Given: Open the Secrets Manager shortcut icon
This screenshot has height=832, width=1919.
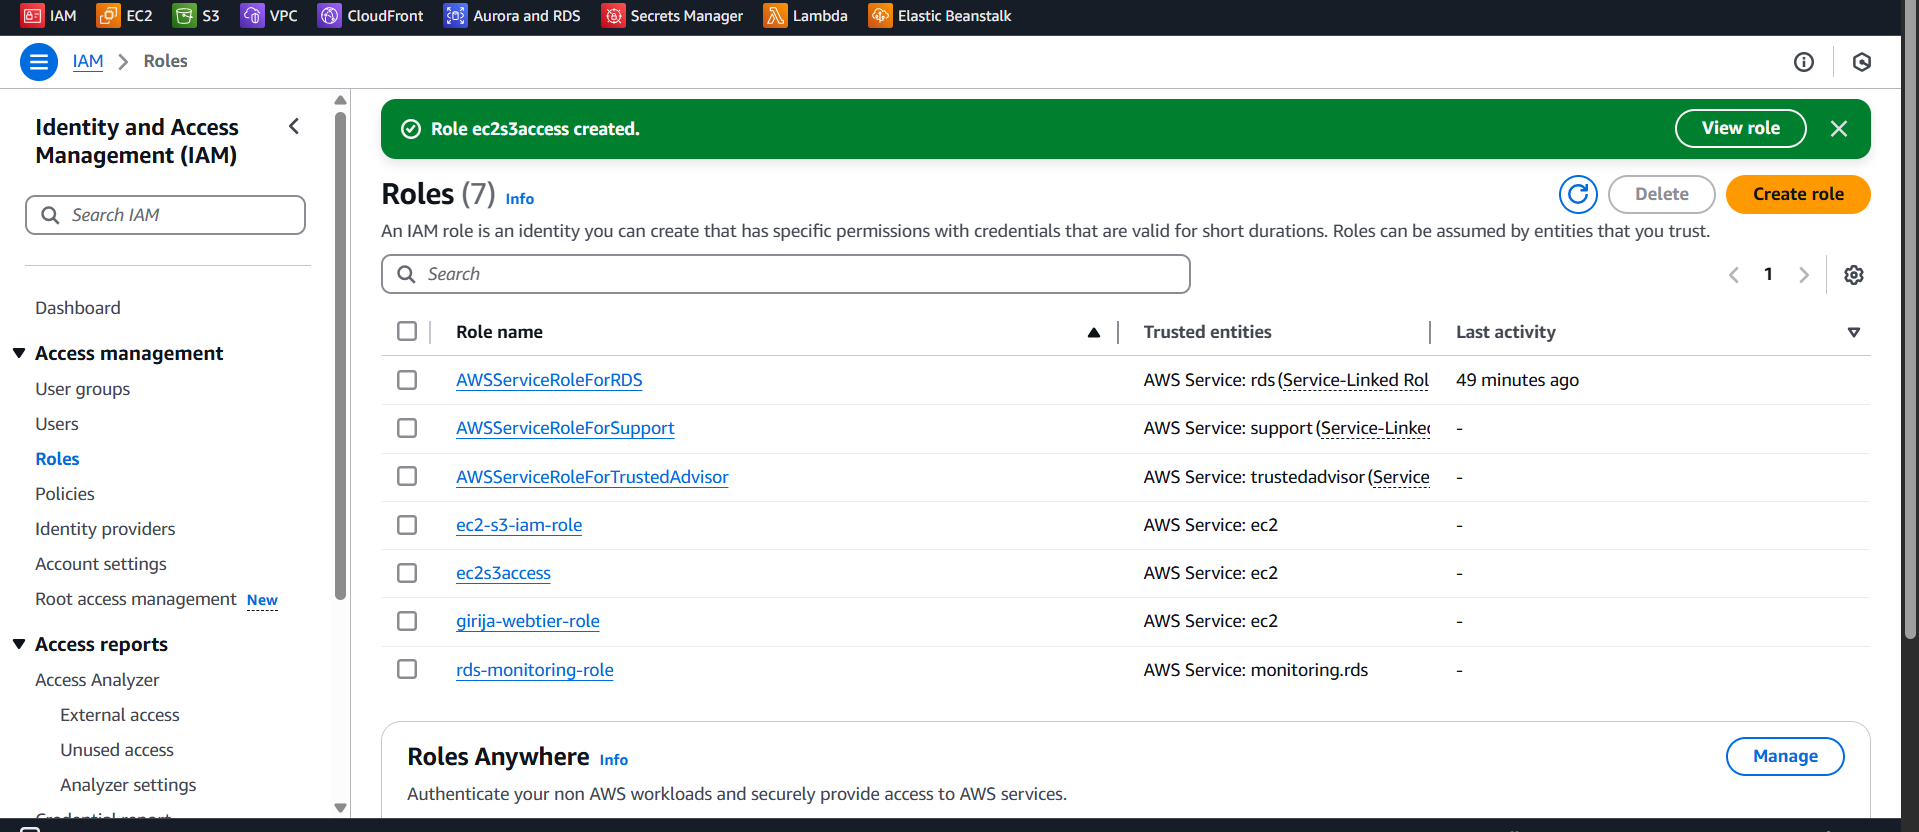Looking at the screenshot, I should 613,16.
